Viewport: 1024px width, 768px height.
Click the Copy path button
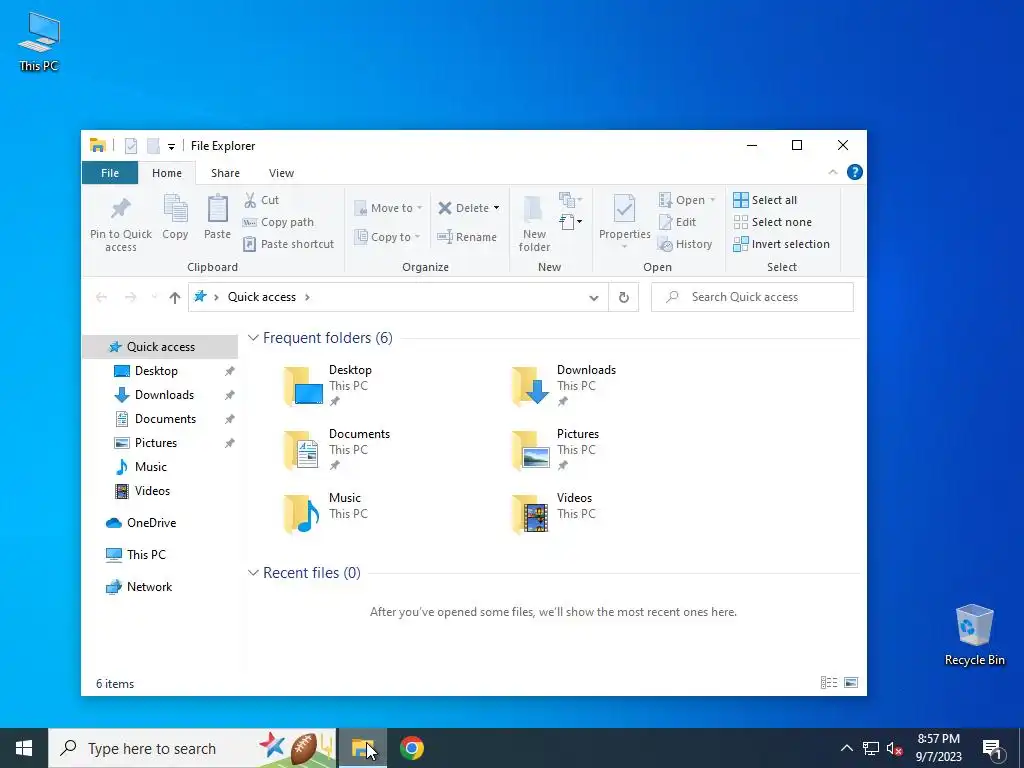[x=279, y=222]
